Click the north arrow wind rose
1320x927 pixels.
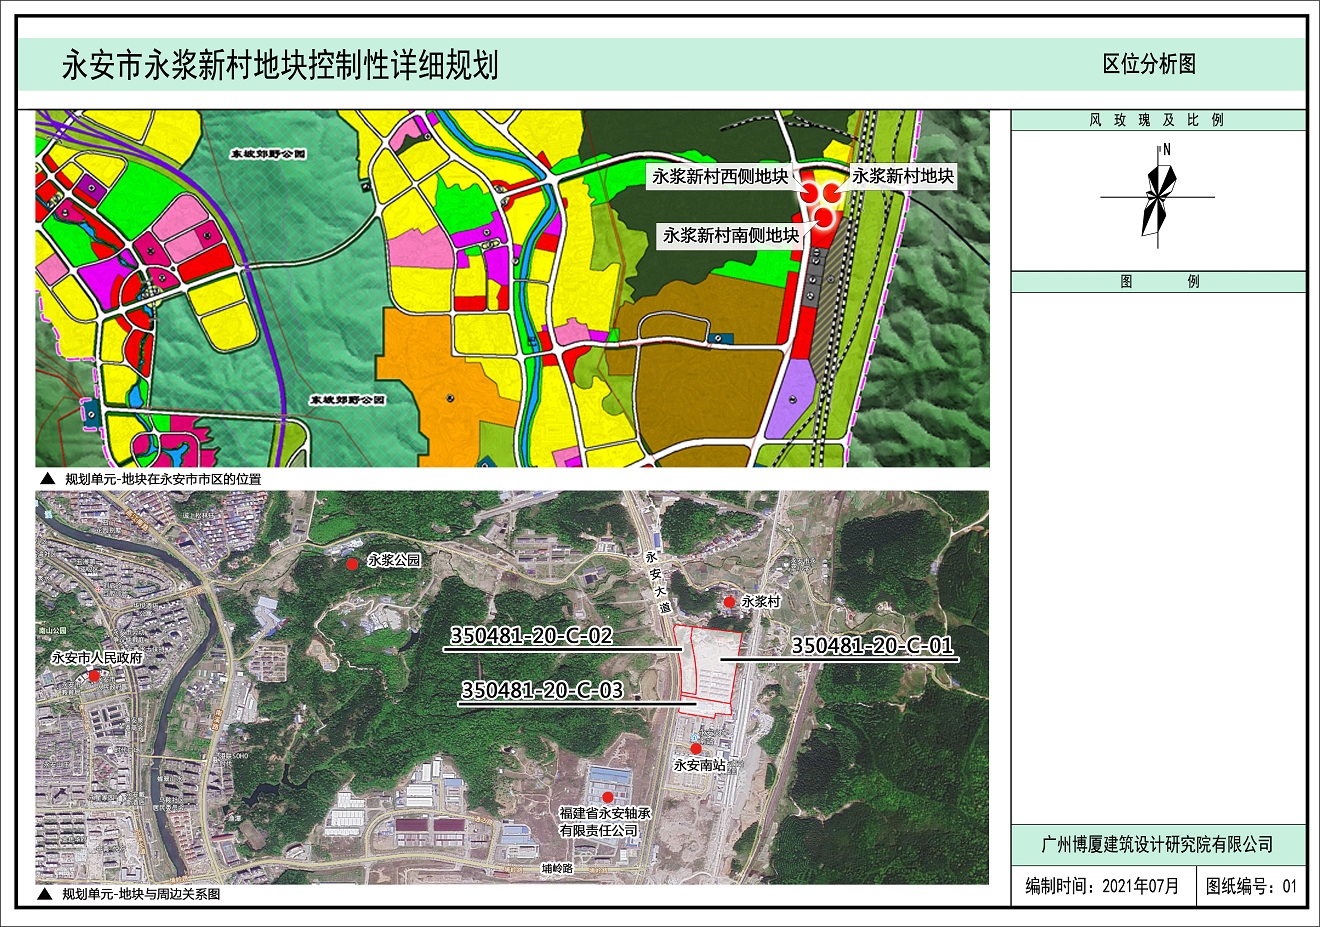[x=1159, y=196]
